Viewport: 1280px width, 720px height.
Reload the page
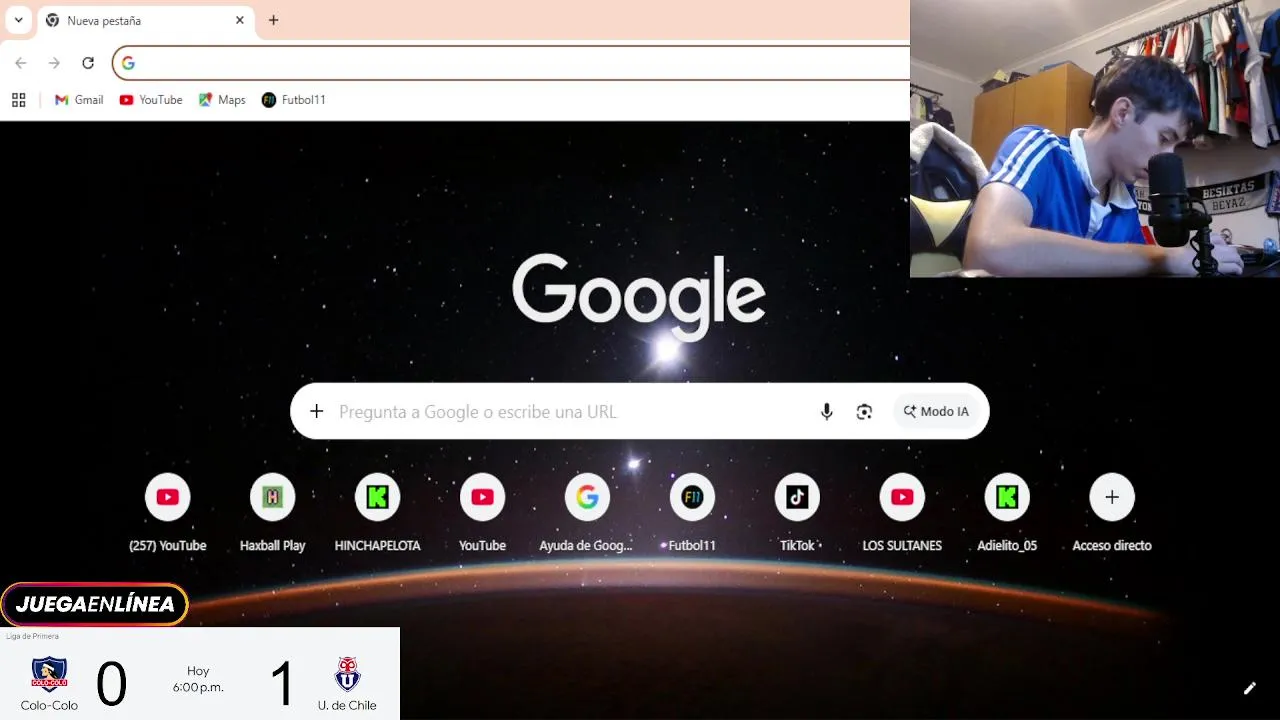click(x=88, y=63)
